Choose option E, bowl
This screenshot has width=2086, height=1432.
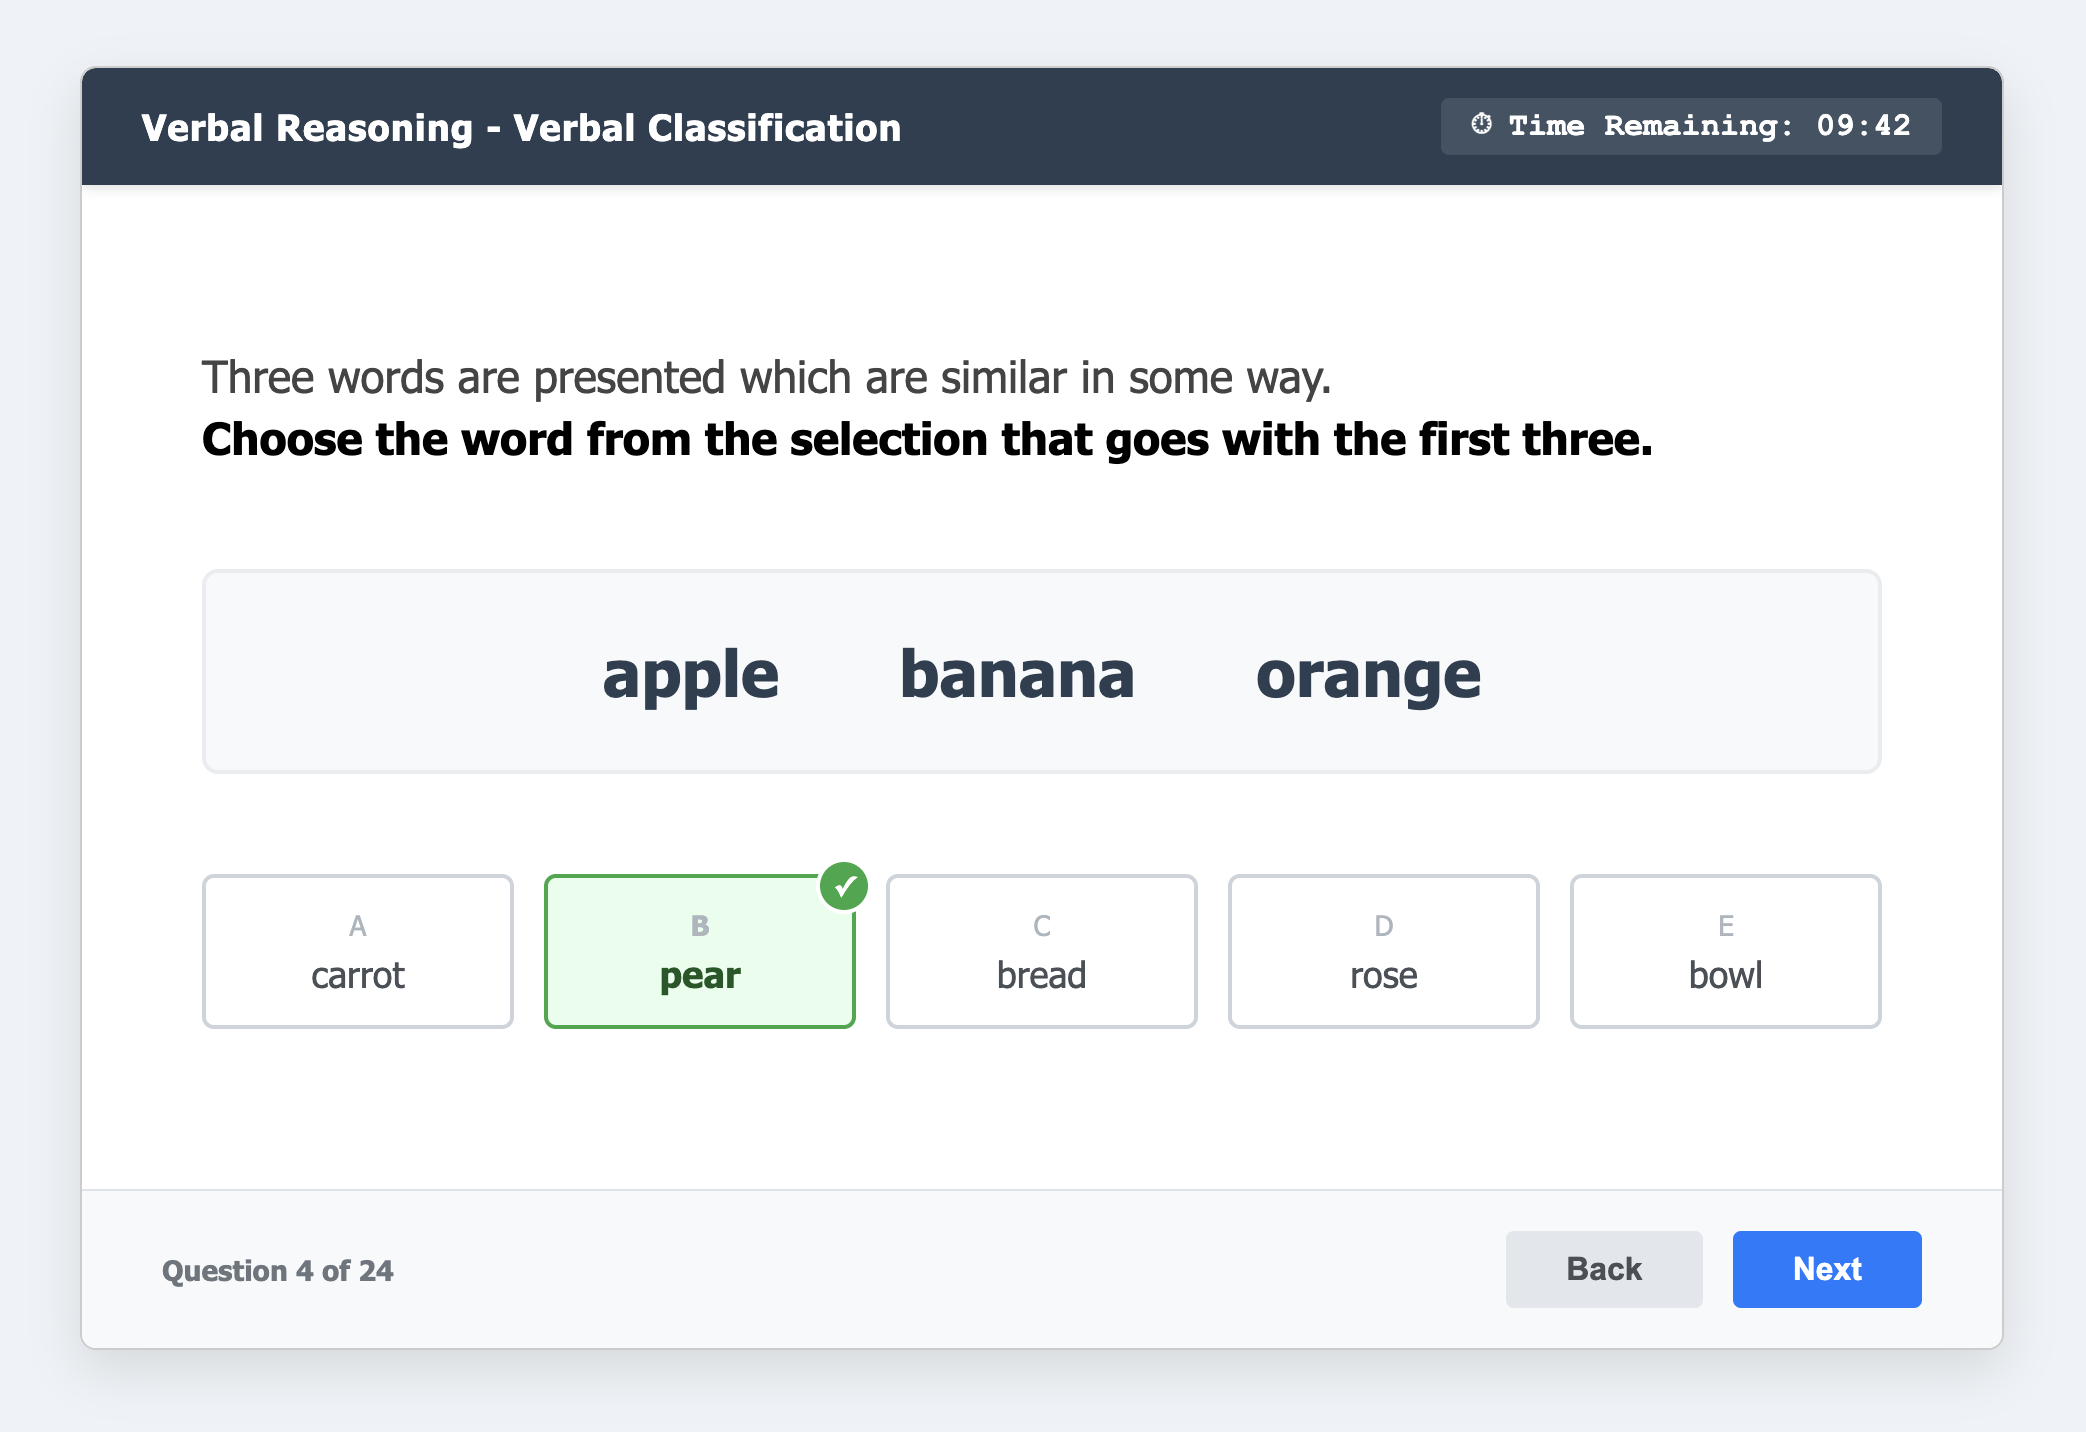pos(1725,951)
